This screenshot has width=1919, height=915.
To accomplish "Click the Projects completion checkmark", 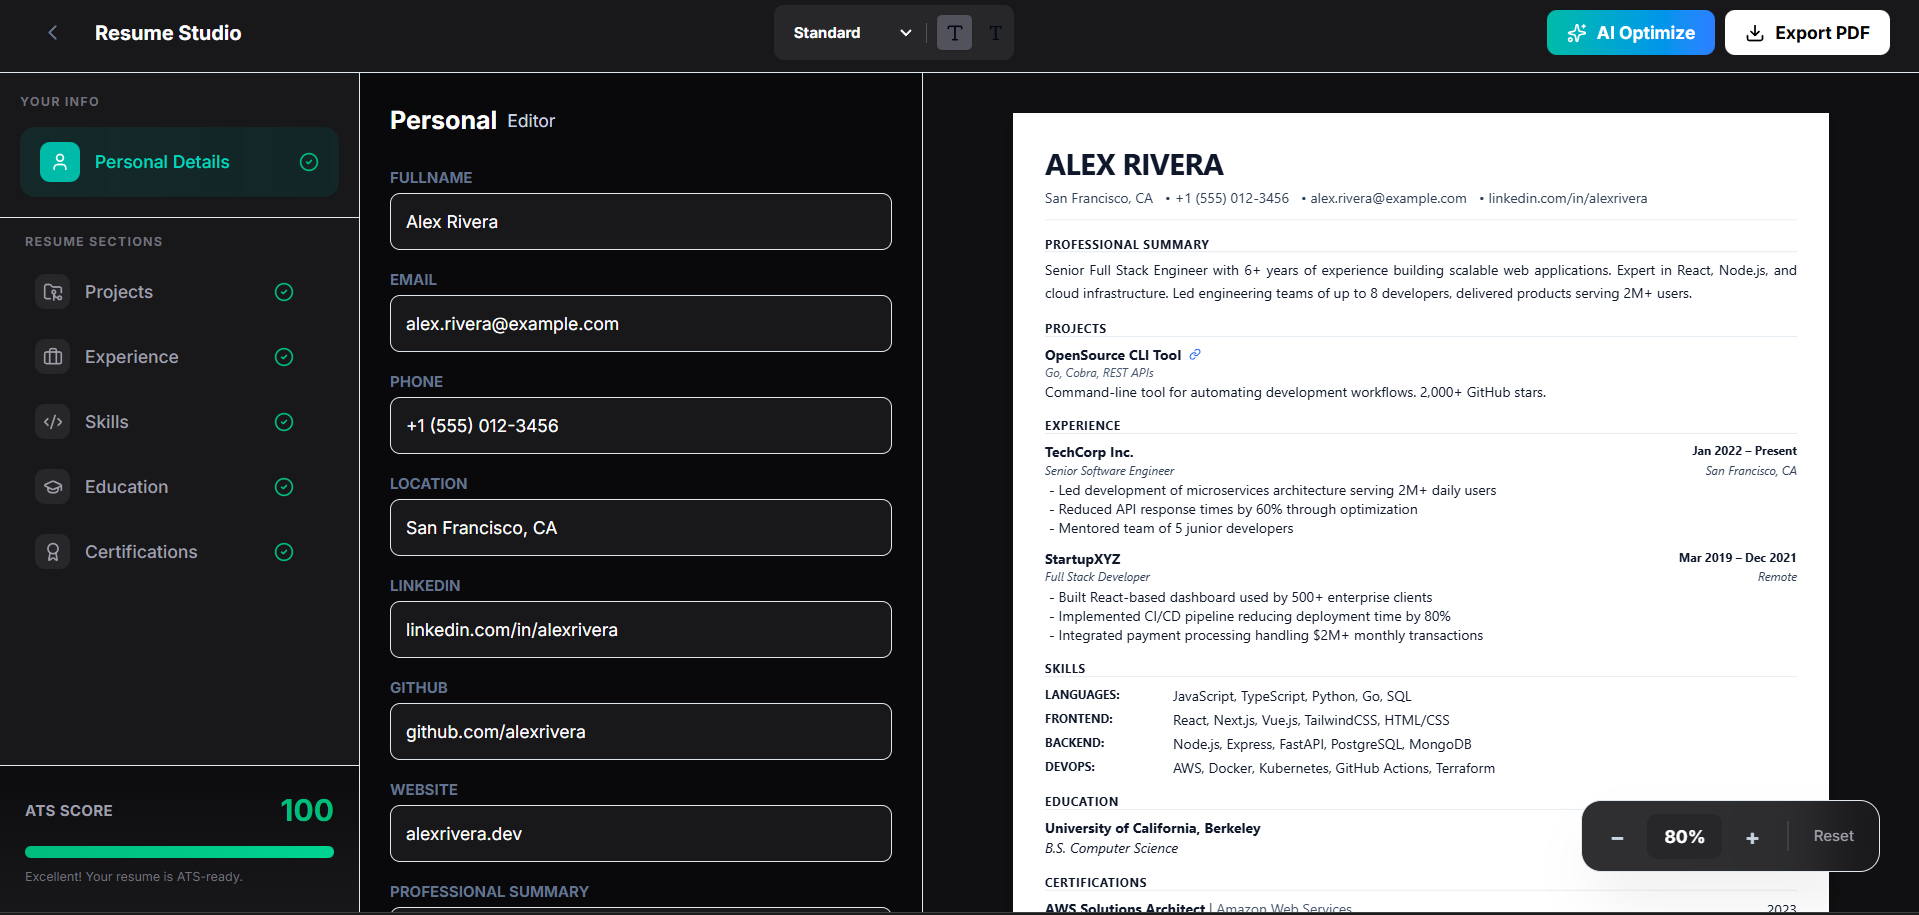I will 284,292.
